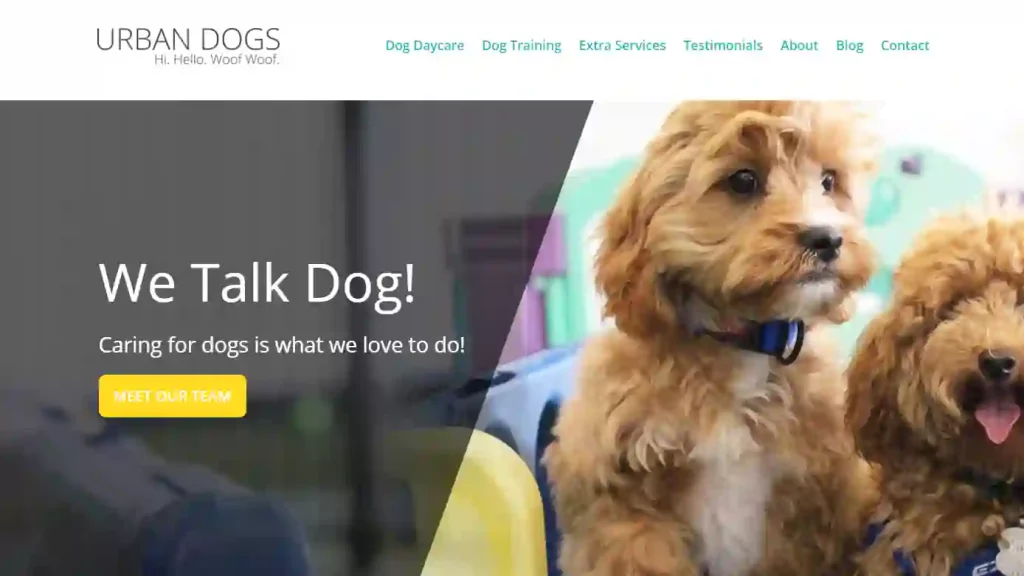Go to Extra Services
The width and height of the screenshot is (1024, 576).
coord(622,45)
